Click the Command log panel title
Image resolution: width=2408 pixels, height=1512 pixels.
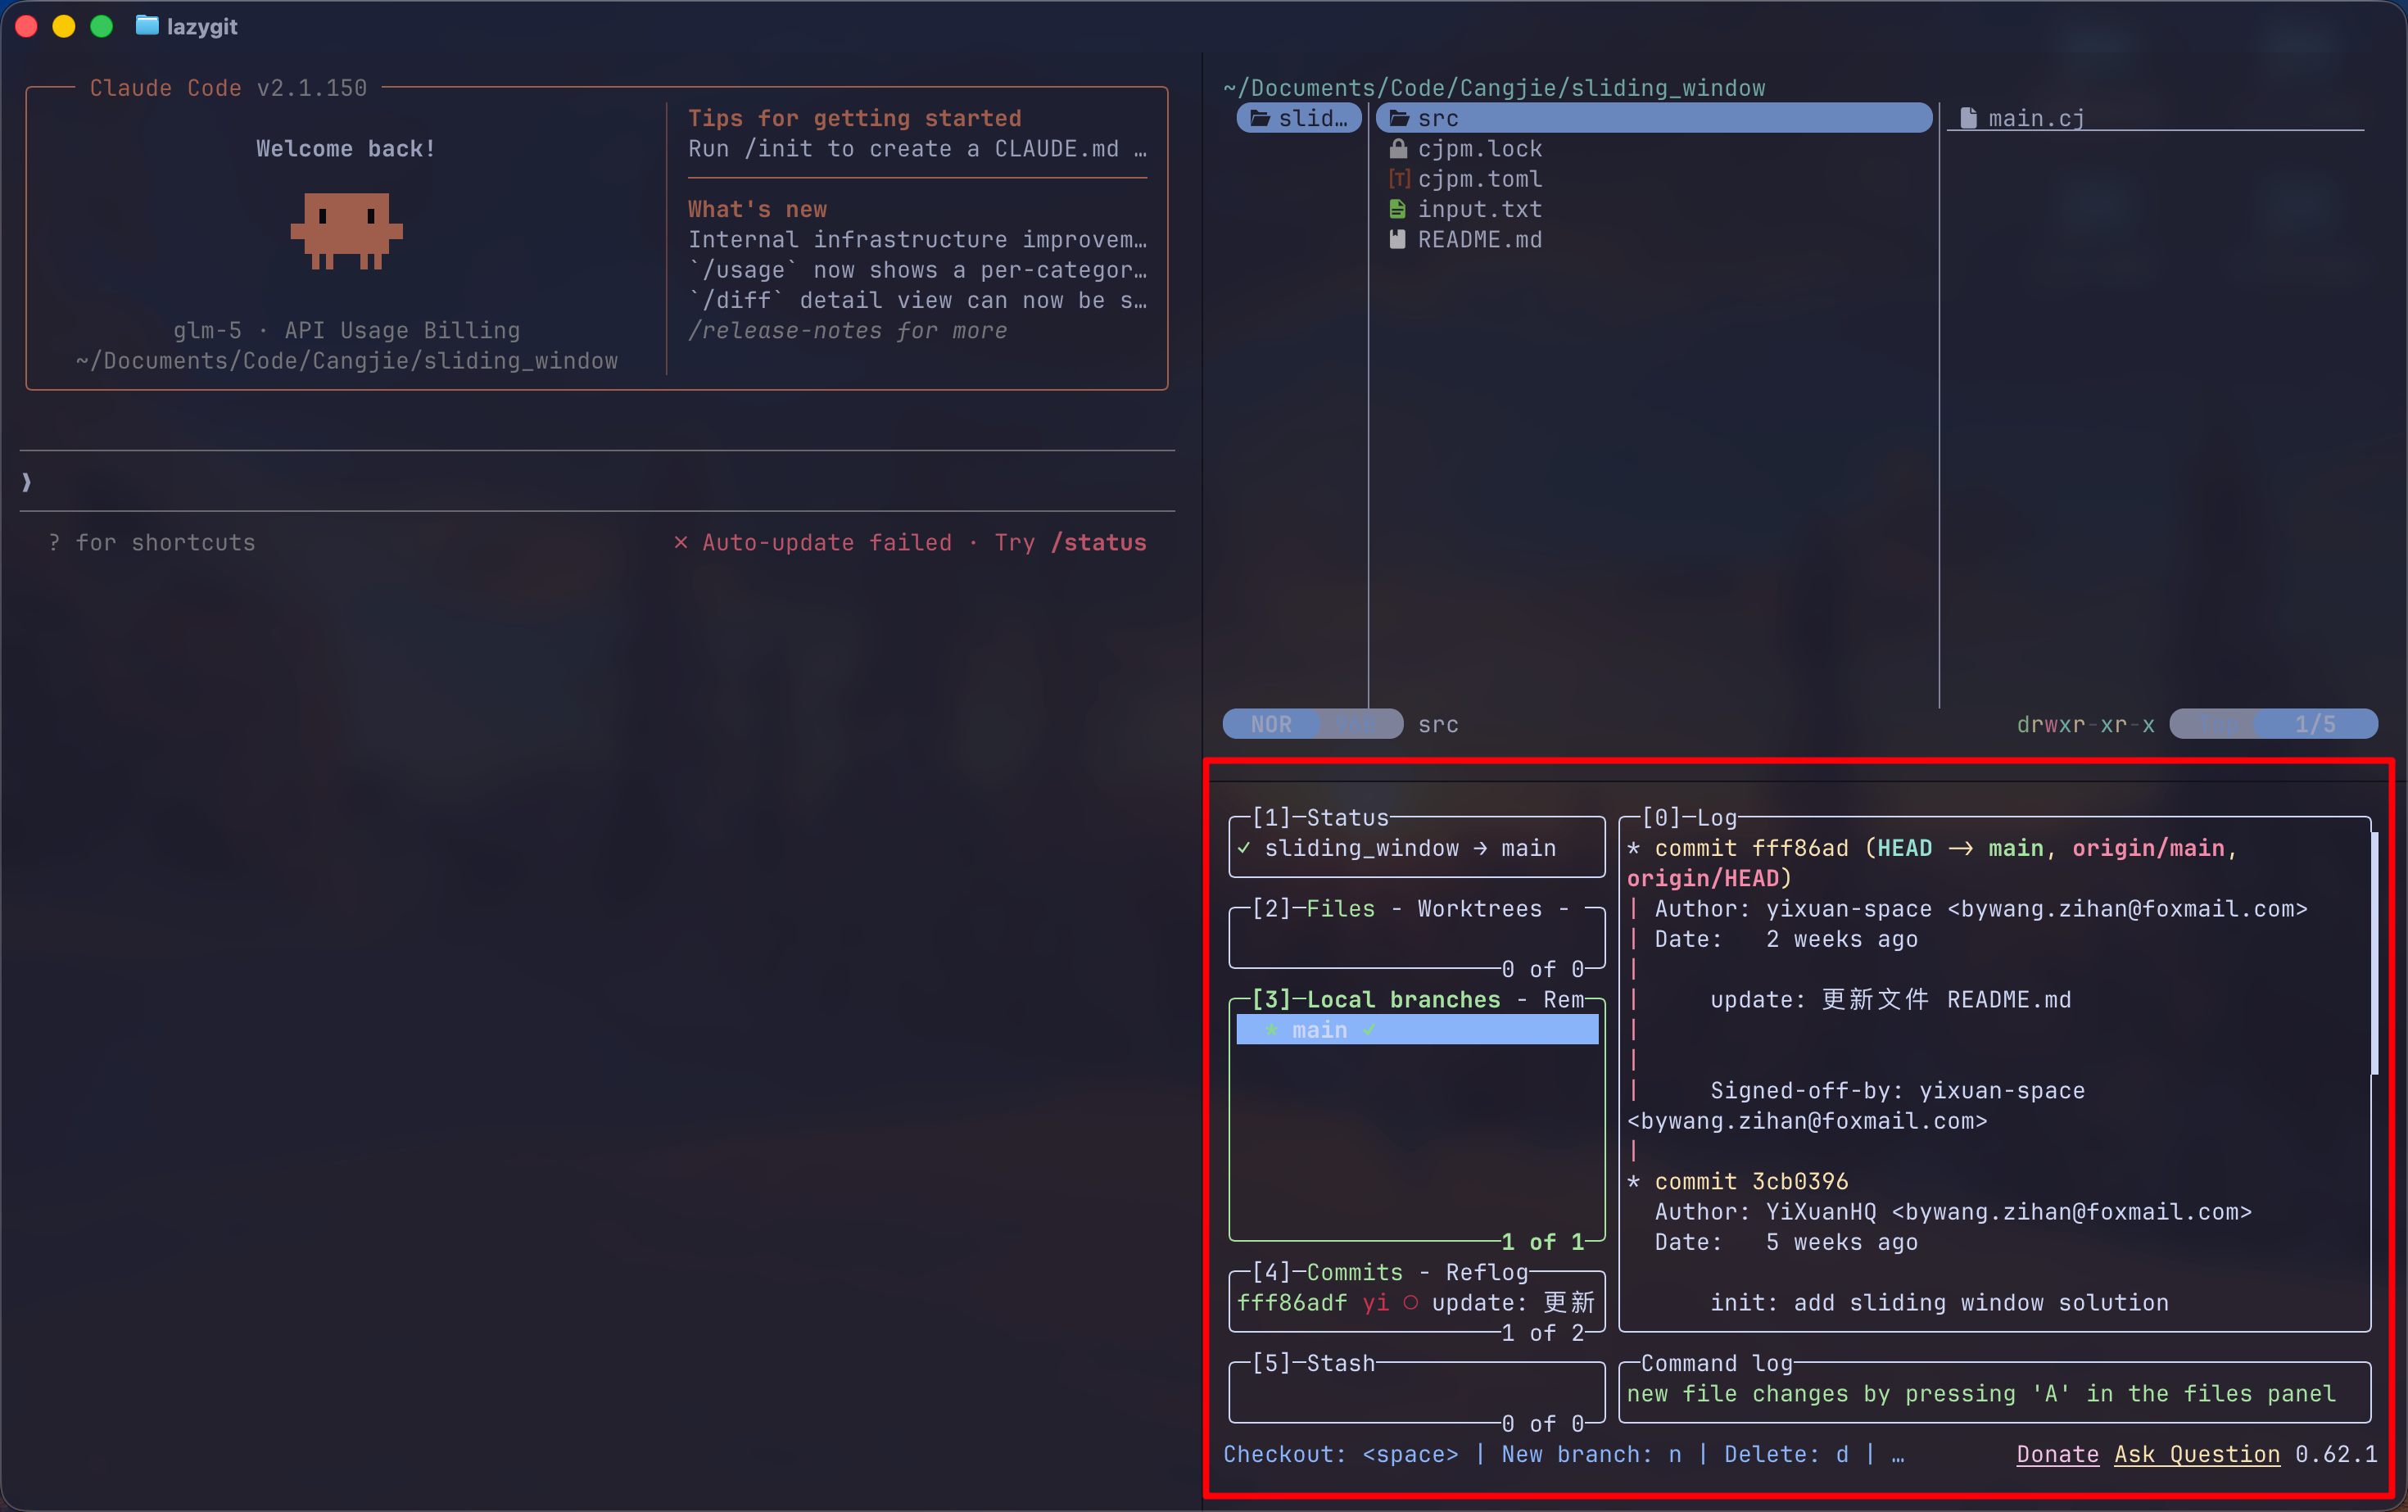(1716, 1362)
